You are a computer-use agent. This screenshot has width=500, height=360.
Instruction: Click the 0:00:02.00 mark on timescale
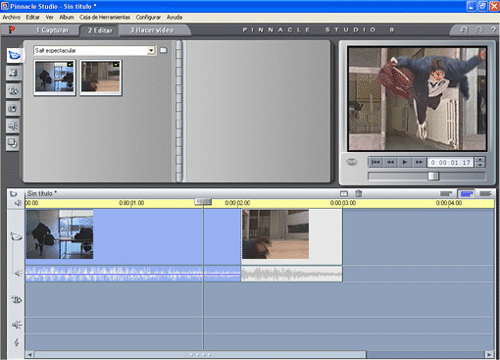pyautogui.click(x=237, y=203)
